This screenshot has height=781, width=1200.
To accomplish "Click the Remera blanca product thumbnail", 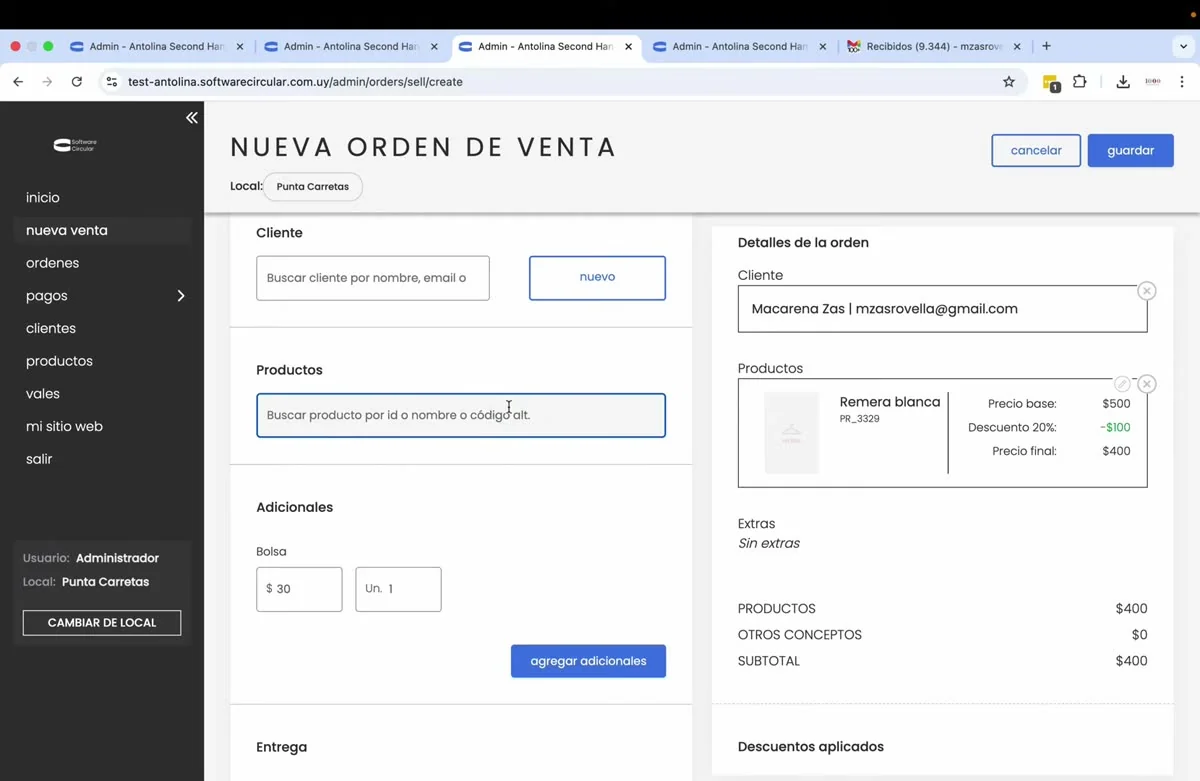I will coord(791,433).
